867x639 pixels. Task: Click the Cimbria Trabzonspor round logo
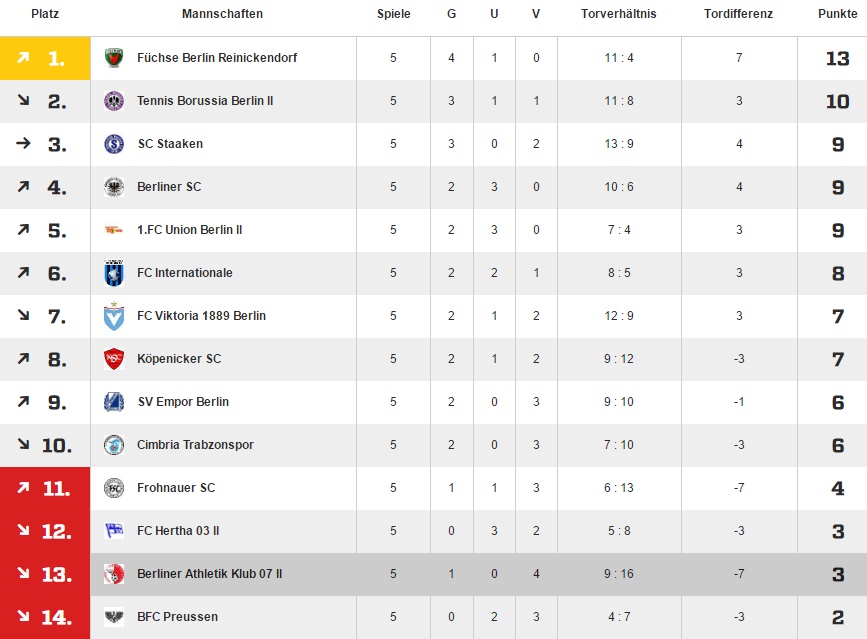(x=114, y=445)
